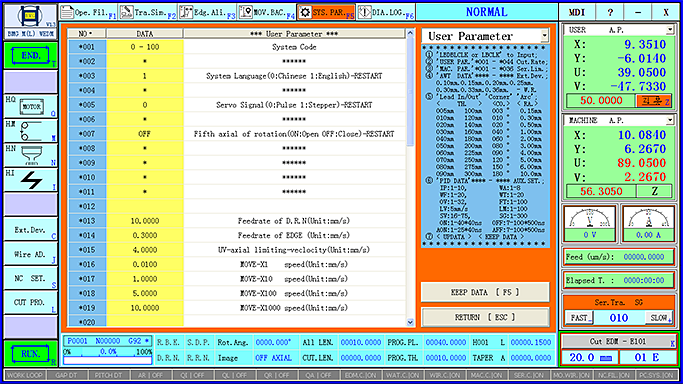The height and width of the screenshot is (384, 683).
Task: Click the 4.0000 value in row *015
Action: (x=145, y=250)
